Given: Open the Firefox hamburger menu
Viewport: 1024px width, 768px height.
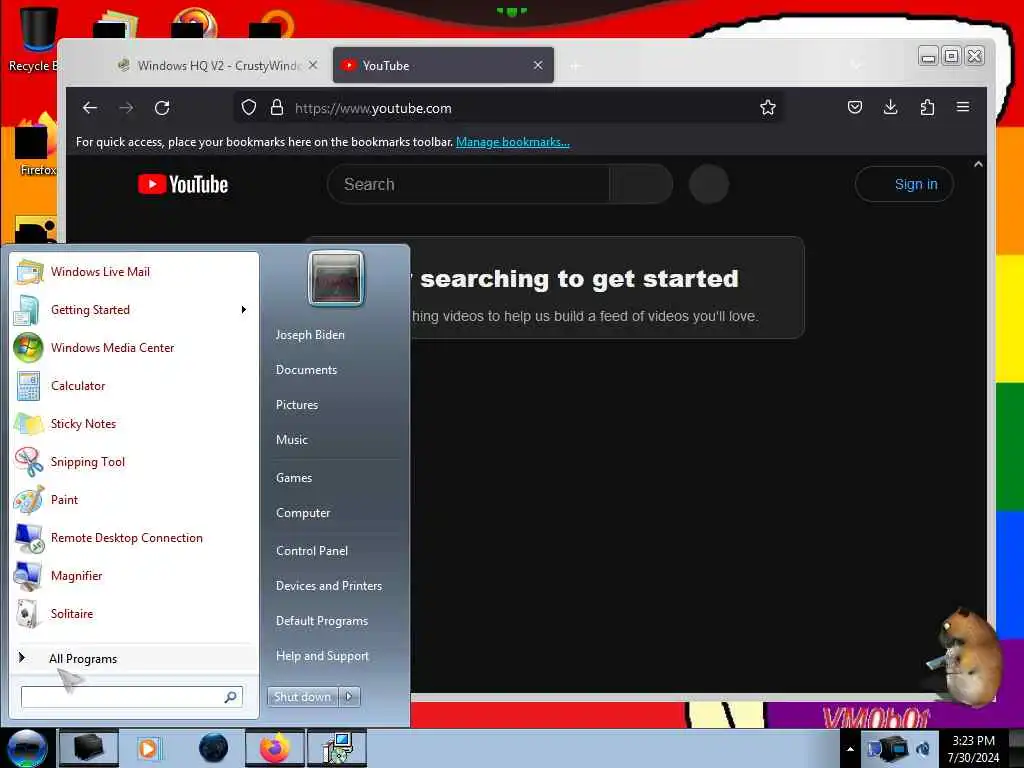Looking at the screenshot, I should coord(963,107).
